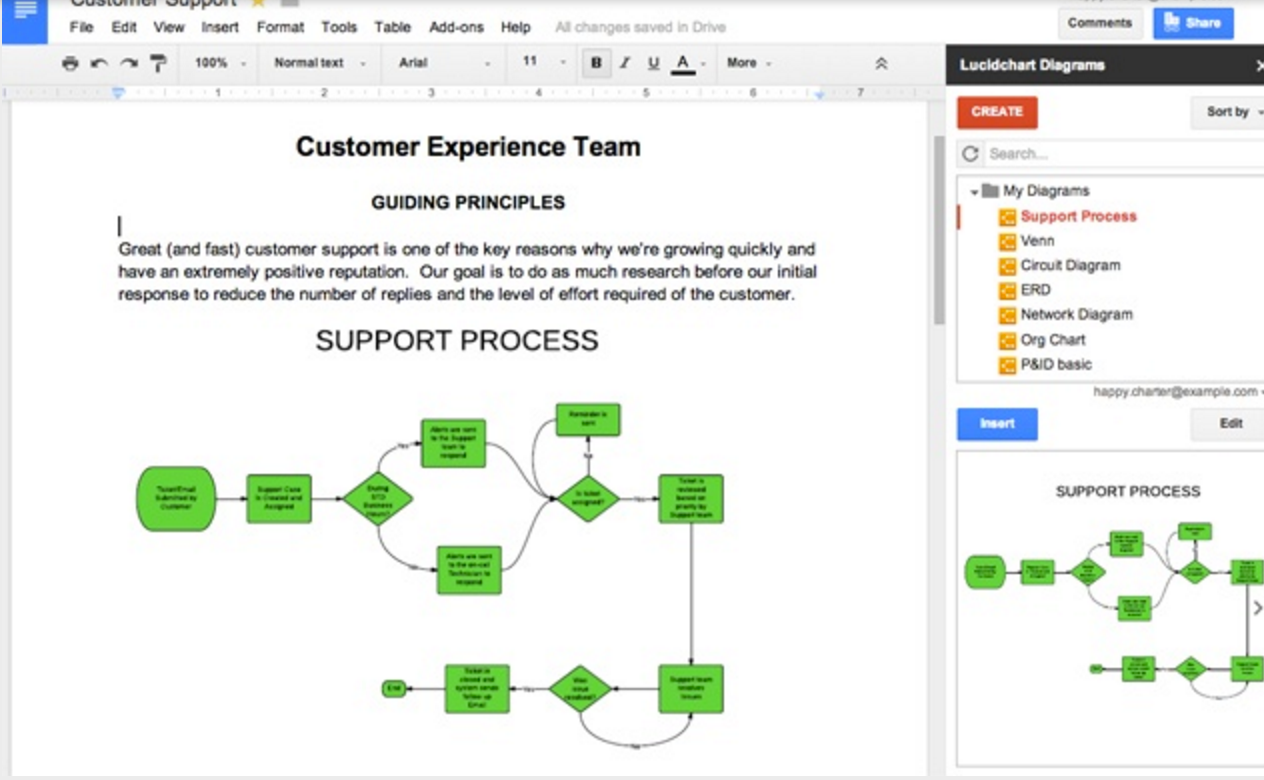Toggle italic formatting
This screenshot has height=780, width=1264.
pos(623,63)
